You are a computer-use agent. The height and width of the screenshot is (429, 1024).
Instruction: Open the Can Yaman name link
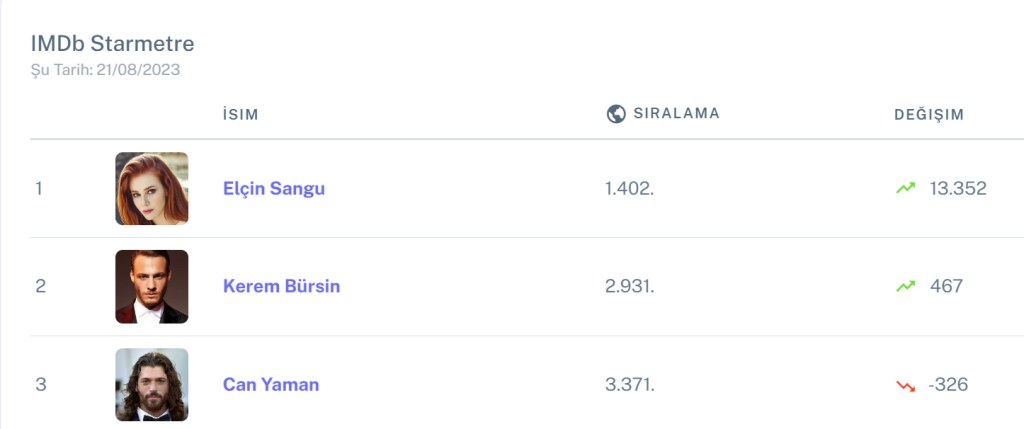[x=271, y=384]
